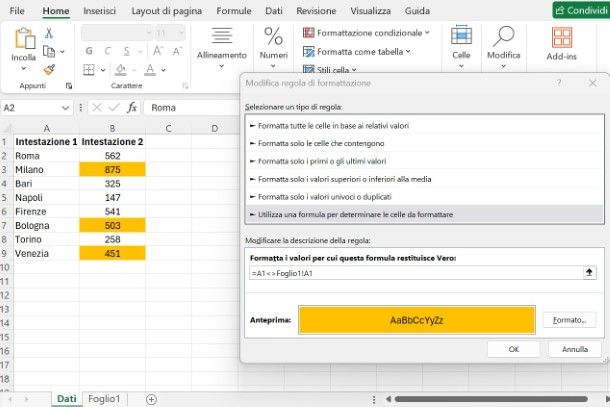610x407 pixels.
Task: Expand the Borders dropdown arrow
Action: click(x=103, y=70)
